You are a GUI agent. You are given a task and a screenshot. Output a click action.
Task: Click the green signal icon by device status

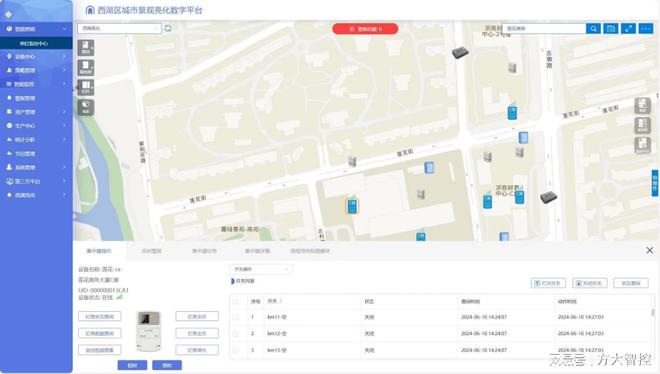pos(119,297)
